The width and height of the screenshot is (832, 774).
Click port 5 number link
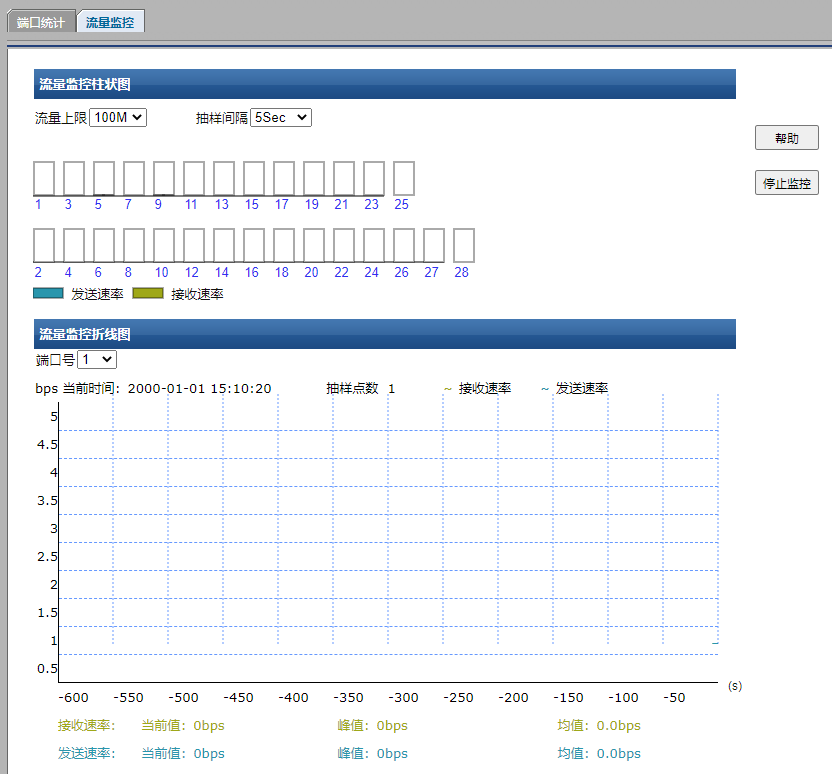tap(98, 204)
